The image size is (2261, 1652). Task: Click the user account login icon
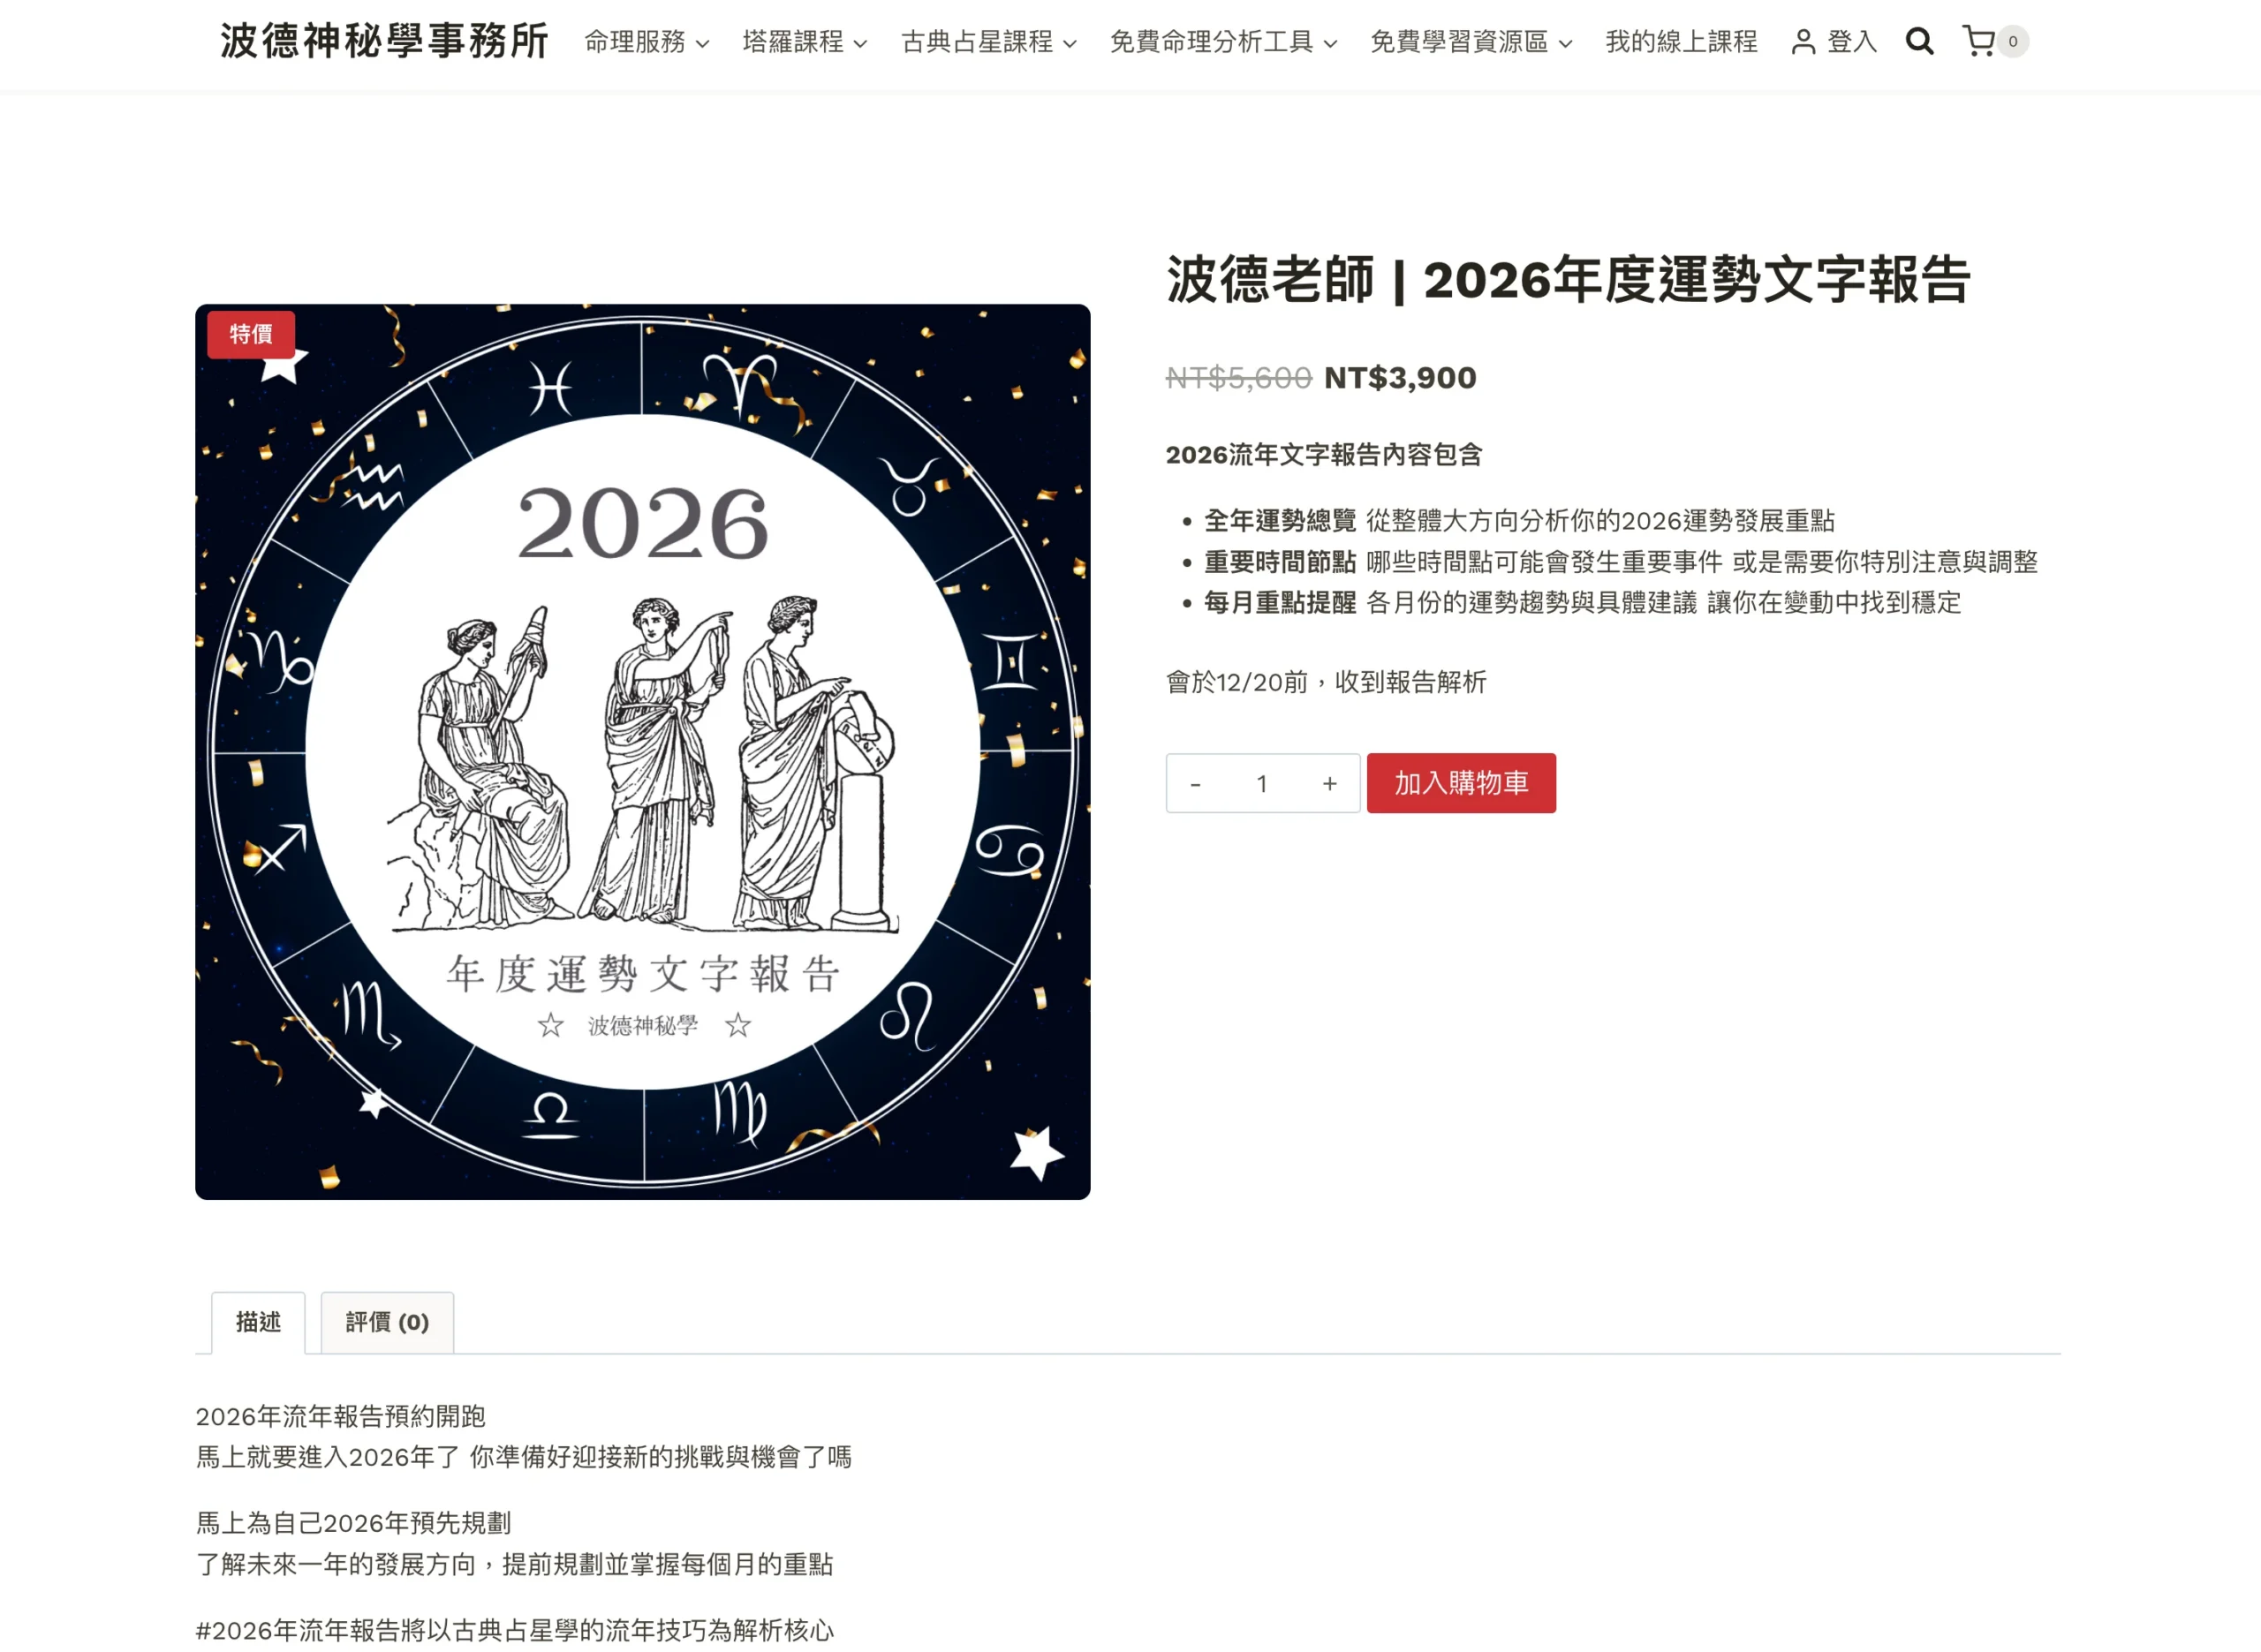point(1803,42)
